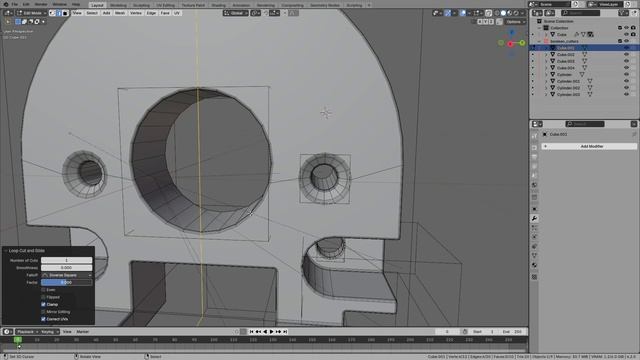Select material preview shading

coord(510,13)
